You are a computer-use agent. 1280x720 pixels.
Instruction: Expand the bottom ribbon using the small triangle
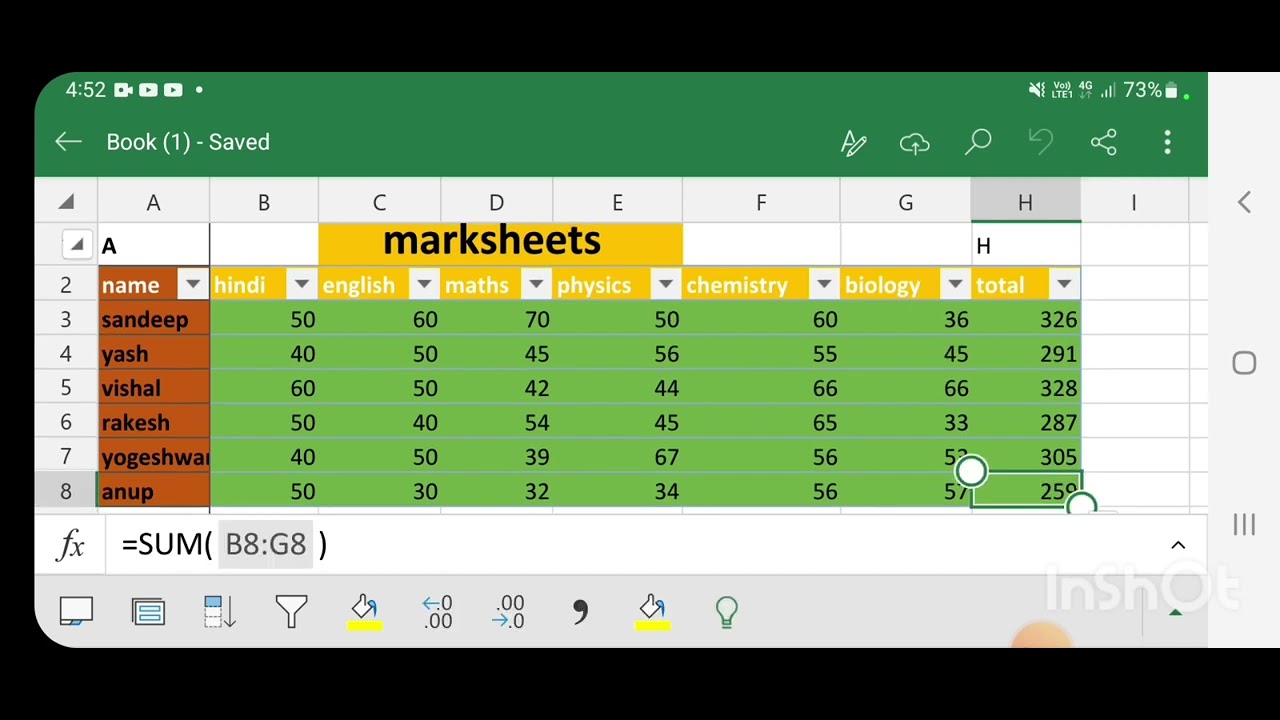pyautogui.click(x=1176, y=611)
